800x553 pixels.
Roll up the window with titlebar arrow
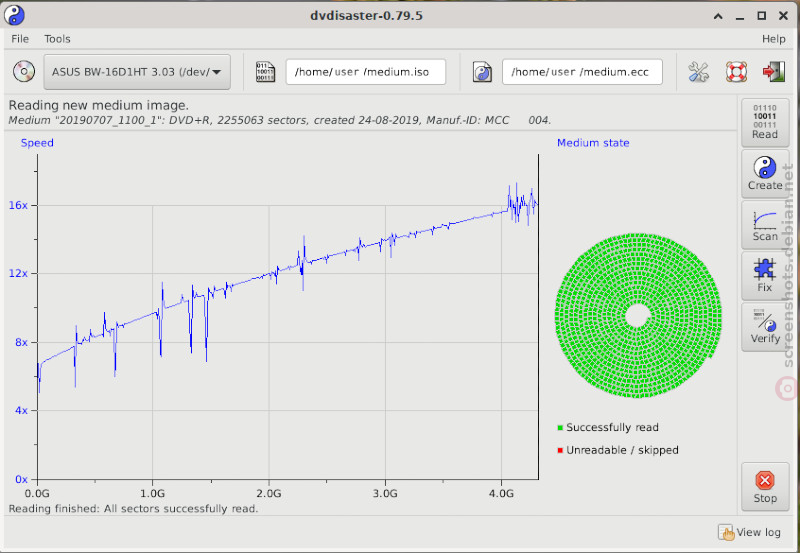pyautogui.click(x=718, y=16)
